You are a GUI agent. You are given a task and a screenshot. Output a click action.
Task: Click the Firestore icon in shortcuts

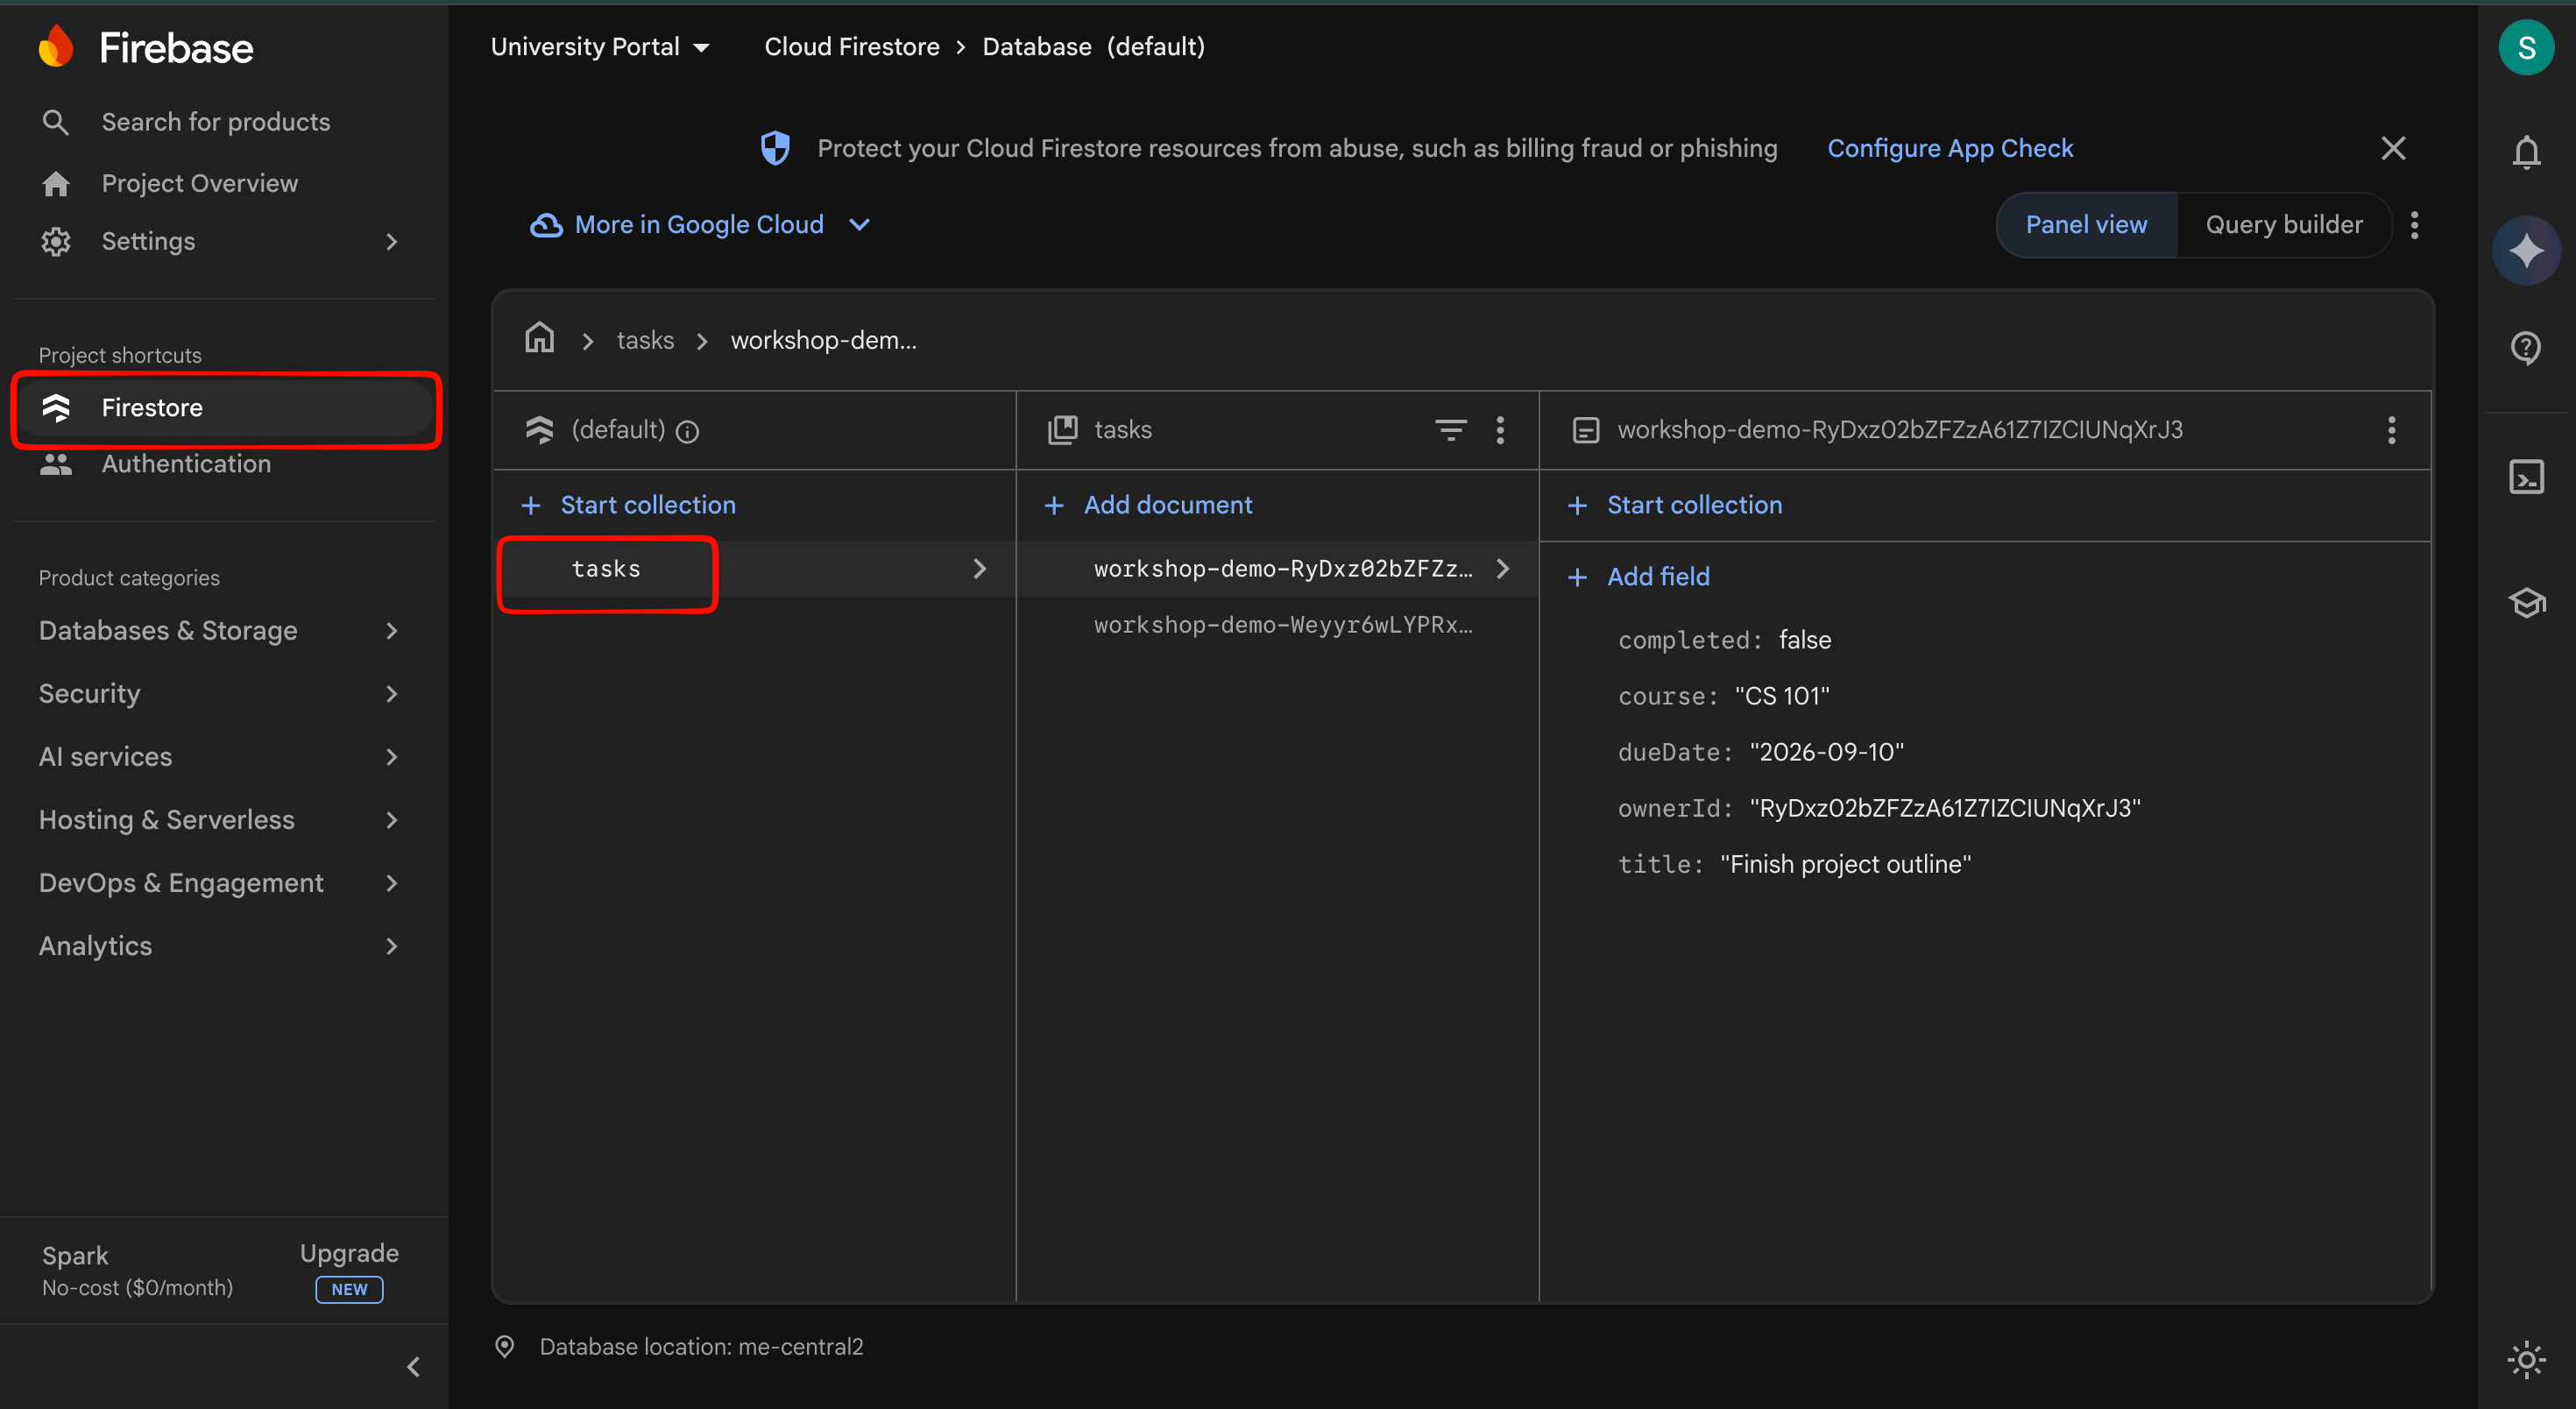point(56,407)
